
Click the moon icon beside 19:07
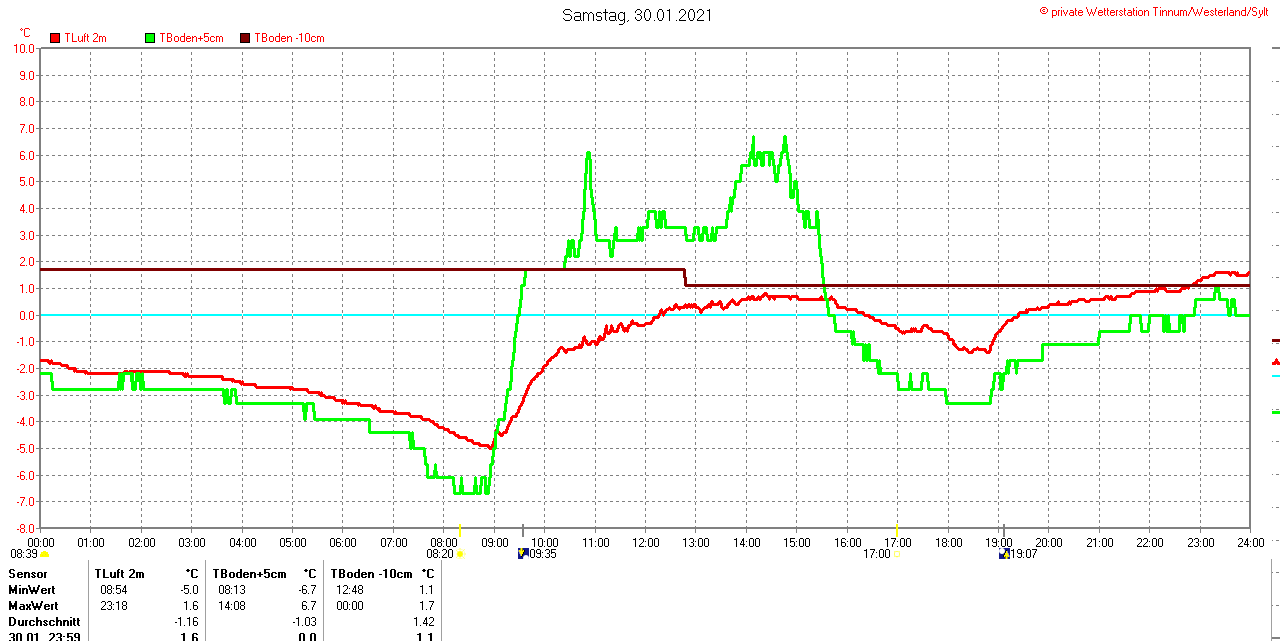(1003, 553)
